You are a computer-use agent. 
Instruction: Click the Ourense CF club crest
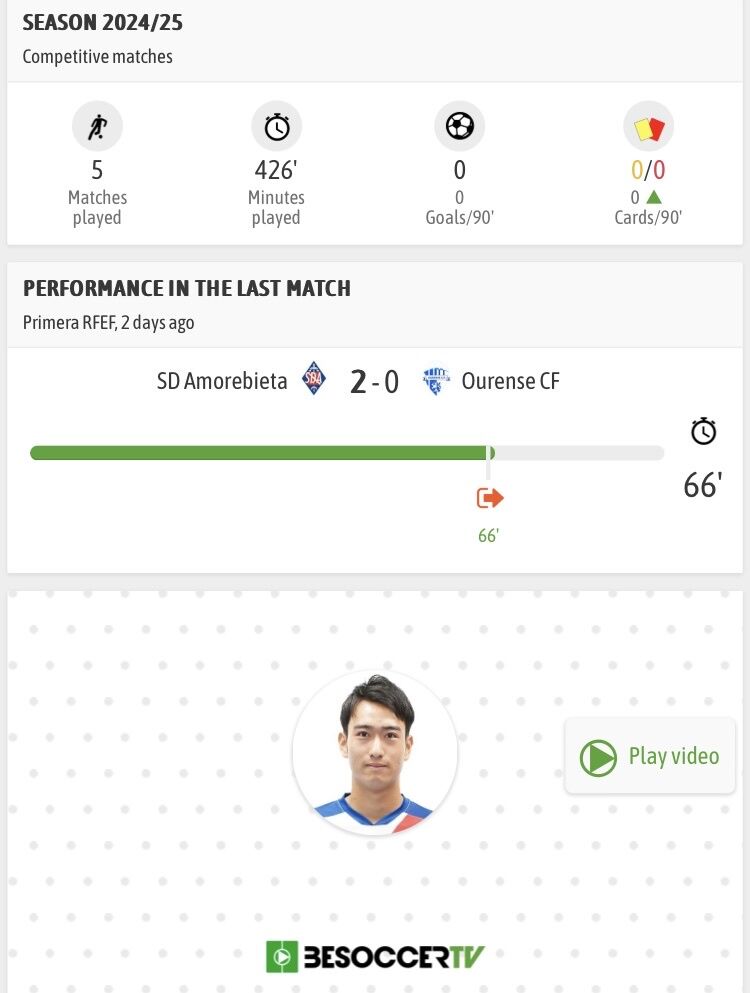pyautogui.click(x=436, y=381)
